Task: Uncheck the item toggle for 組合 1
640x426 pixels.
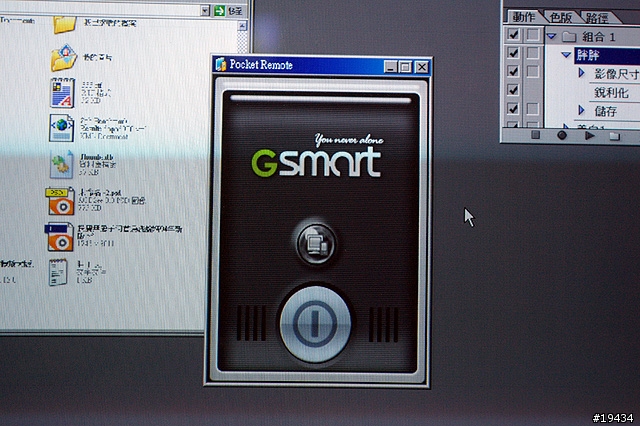Action: coord(513,34)
